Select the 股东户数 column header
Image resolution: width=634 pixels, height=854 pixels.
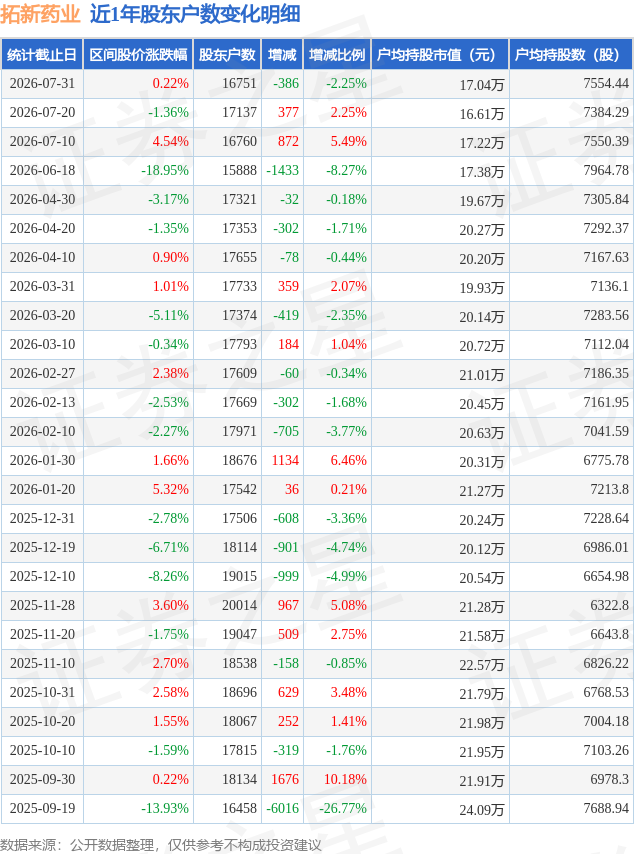pyautogui.click(x=227, y=54)
